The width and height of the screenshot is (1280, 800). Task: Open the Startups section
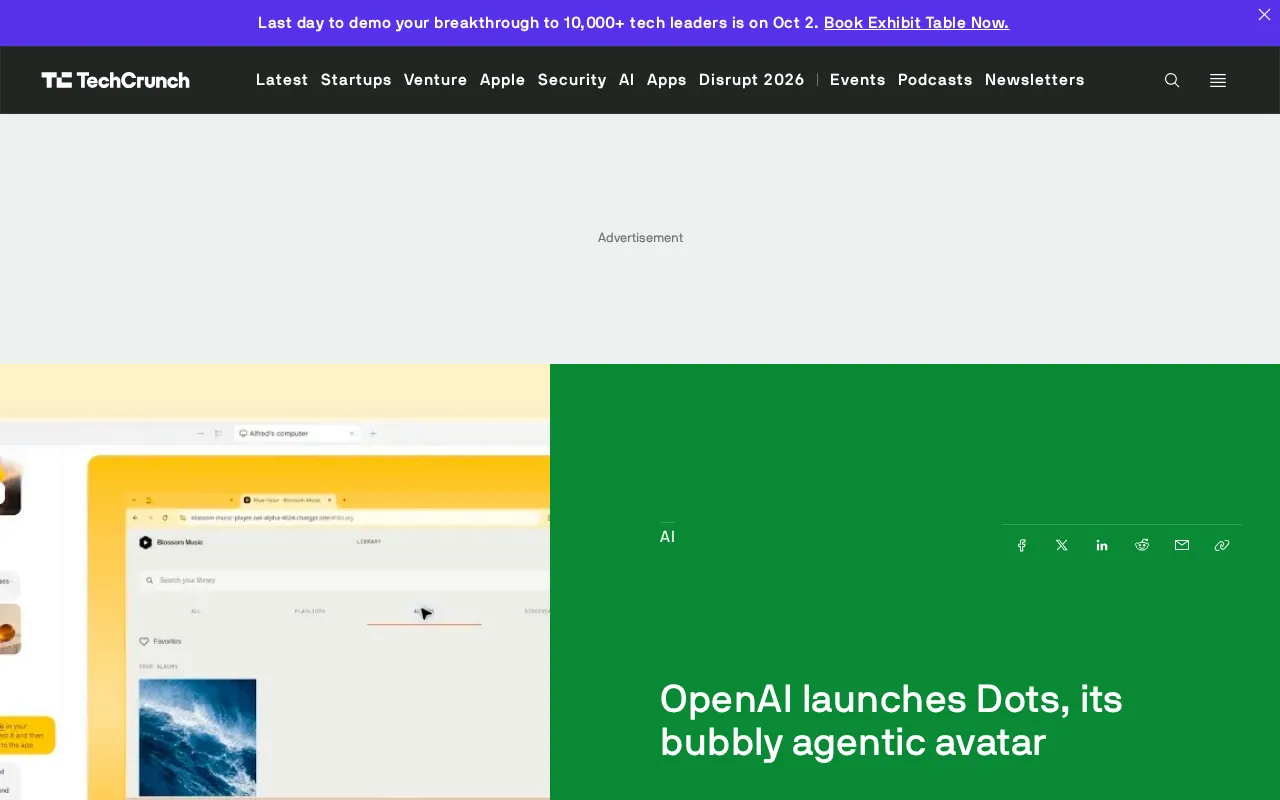(x=356, y=80)
